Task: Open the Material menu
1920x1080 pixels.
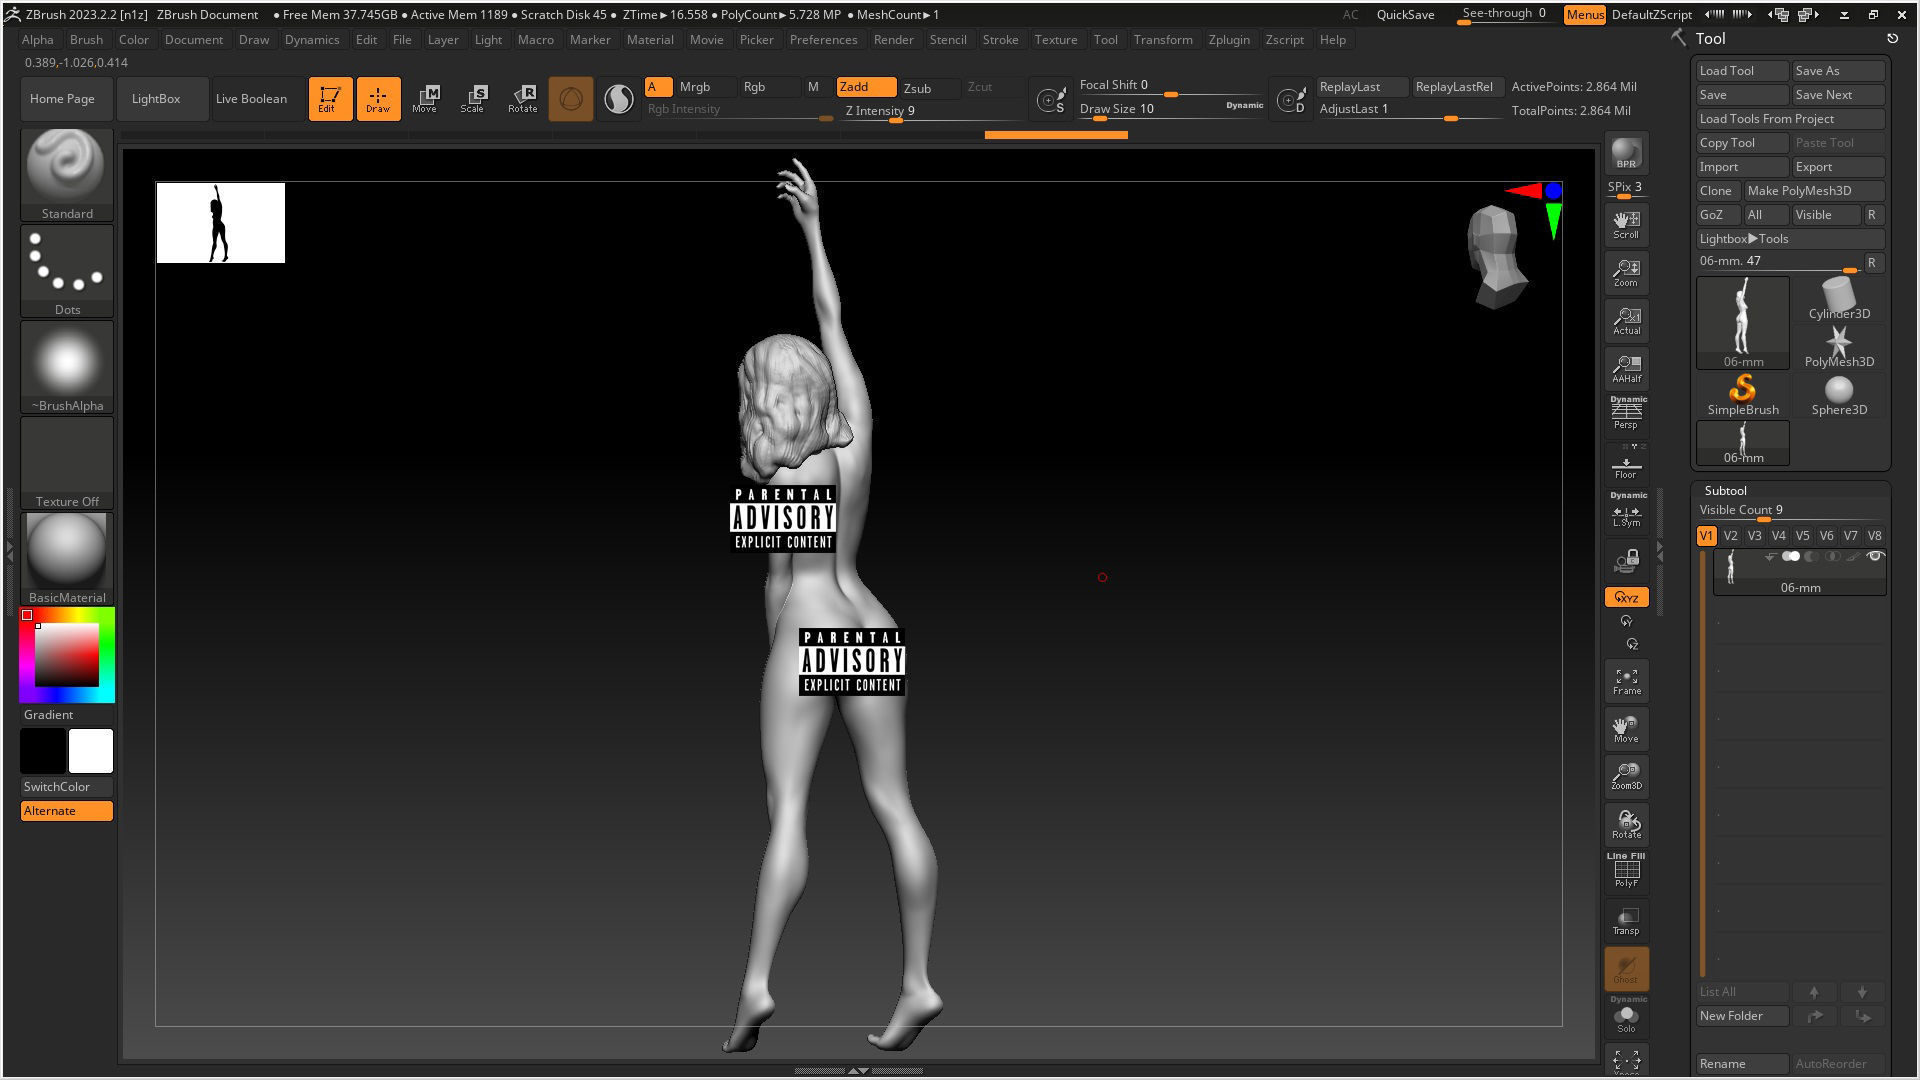Action: pos(650,39)
